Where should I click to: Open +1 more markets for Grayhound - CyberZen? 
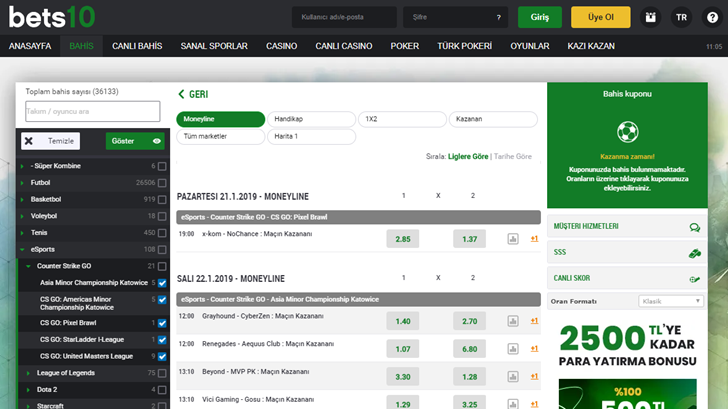534,321
